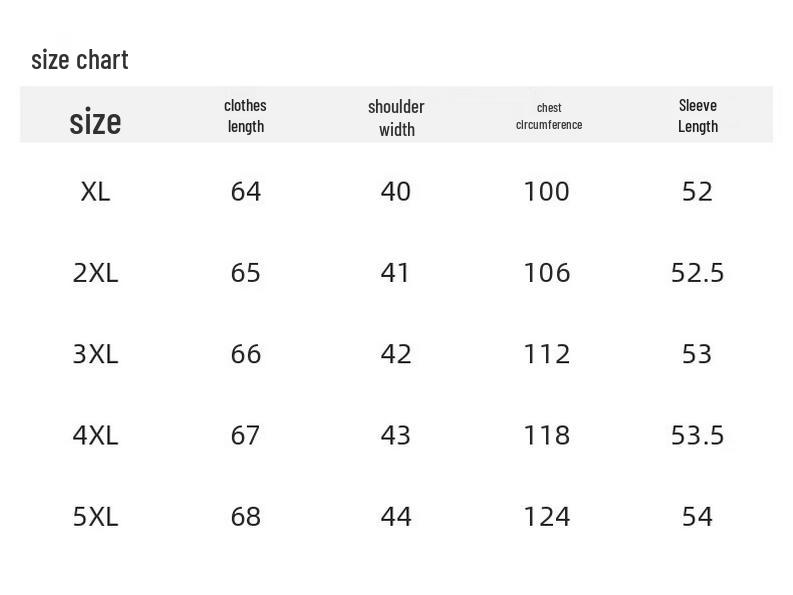Select chest circumference value 100
Image resolution: width=793 pixels, height=595 pixels.
click(547, 191)
